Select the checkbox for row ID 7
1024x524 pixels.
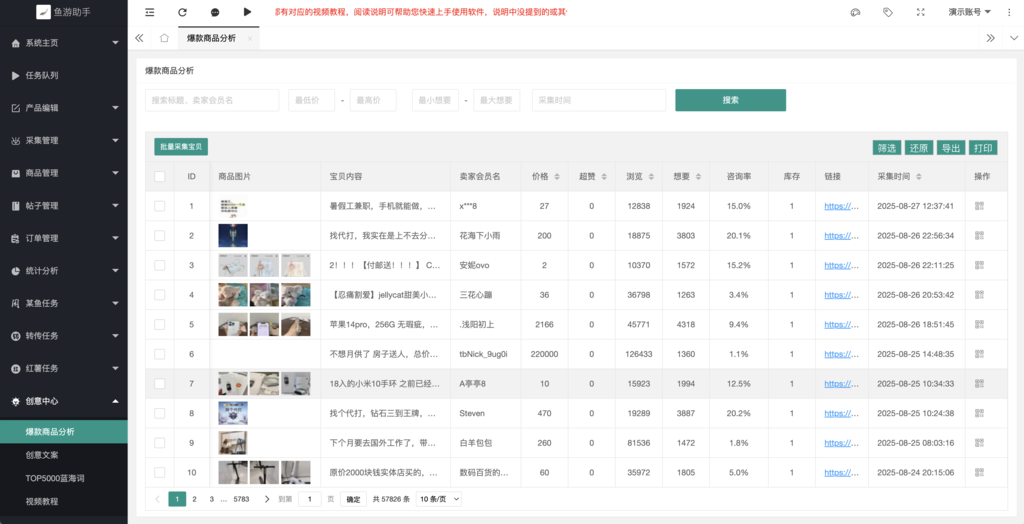160,383
